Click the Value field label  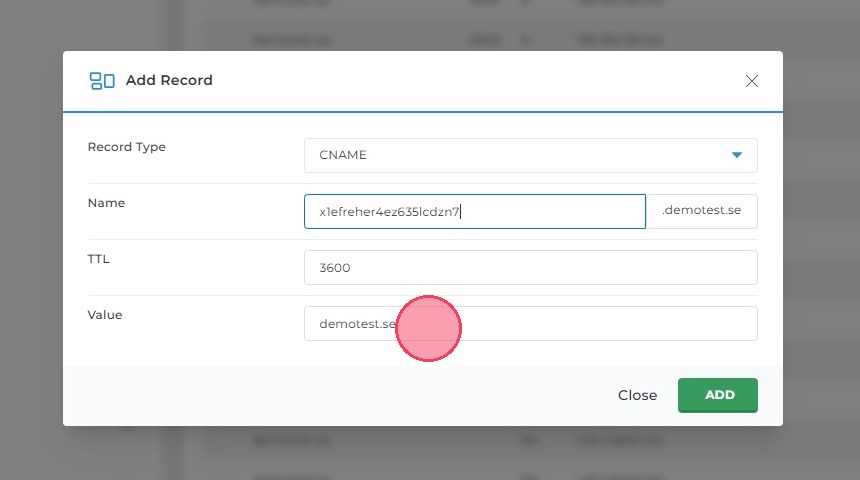click(105, 315)
